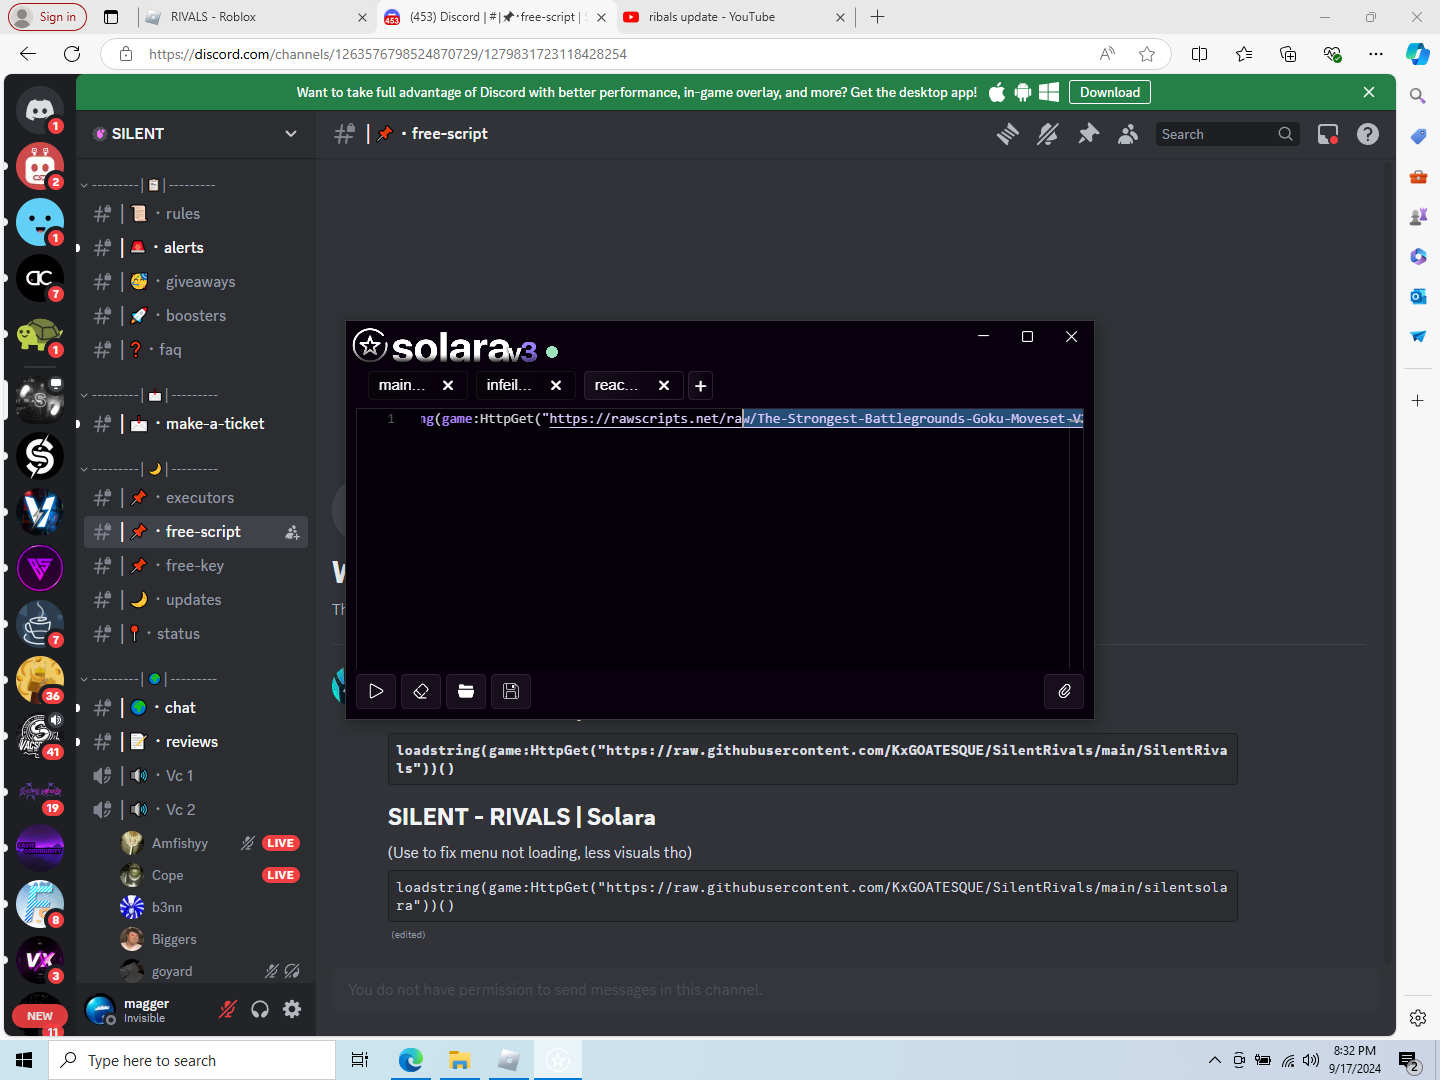Close the 'reac...' Solara tab

click(664, 386)
